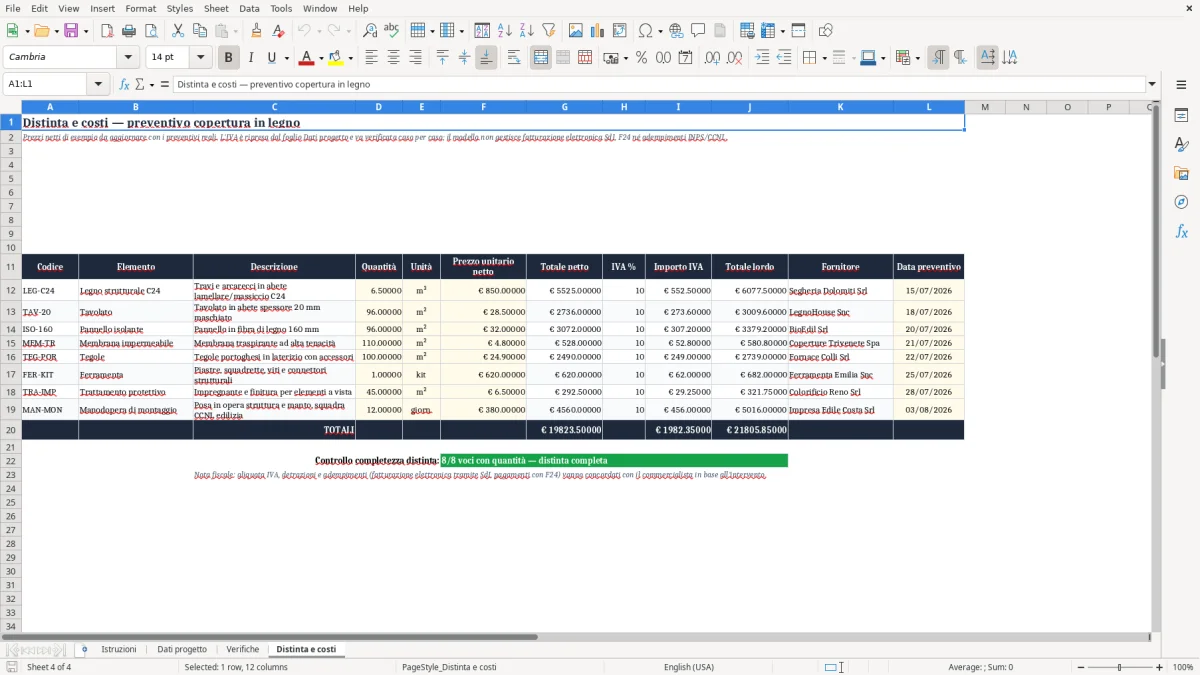Toggle Print Preview icon
The width and height of the screenshot is (1200, 675).
point(151,31)
